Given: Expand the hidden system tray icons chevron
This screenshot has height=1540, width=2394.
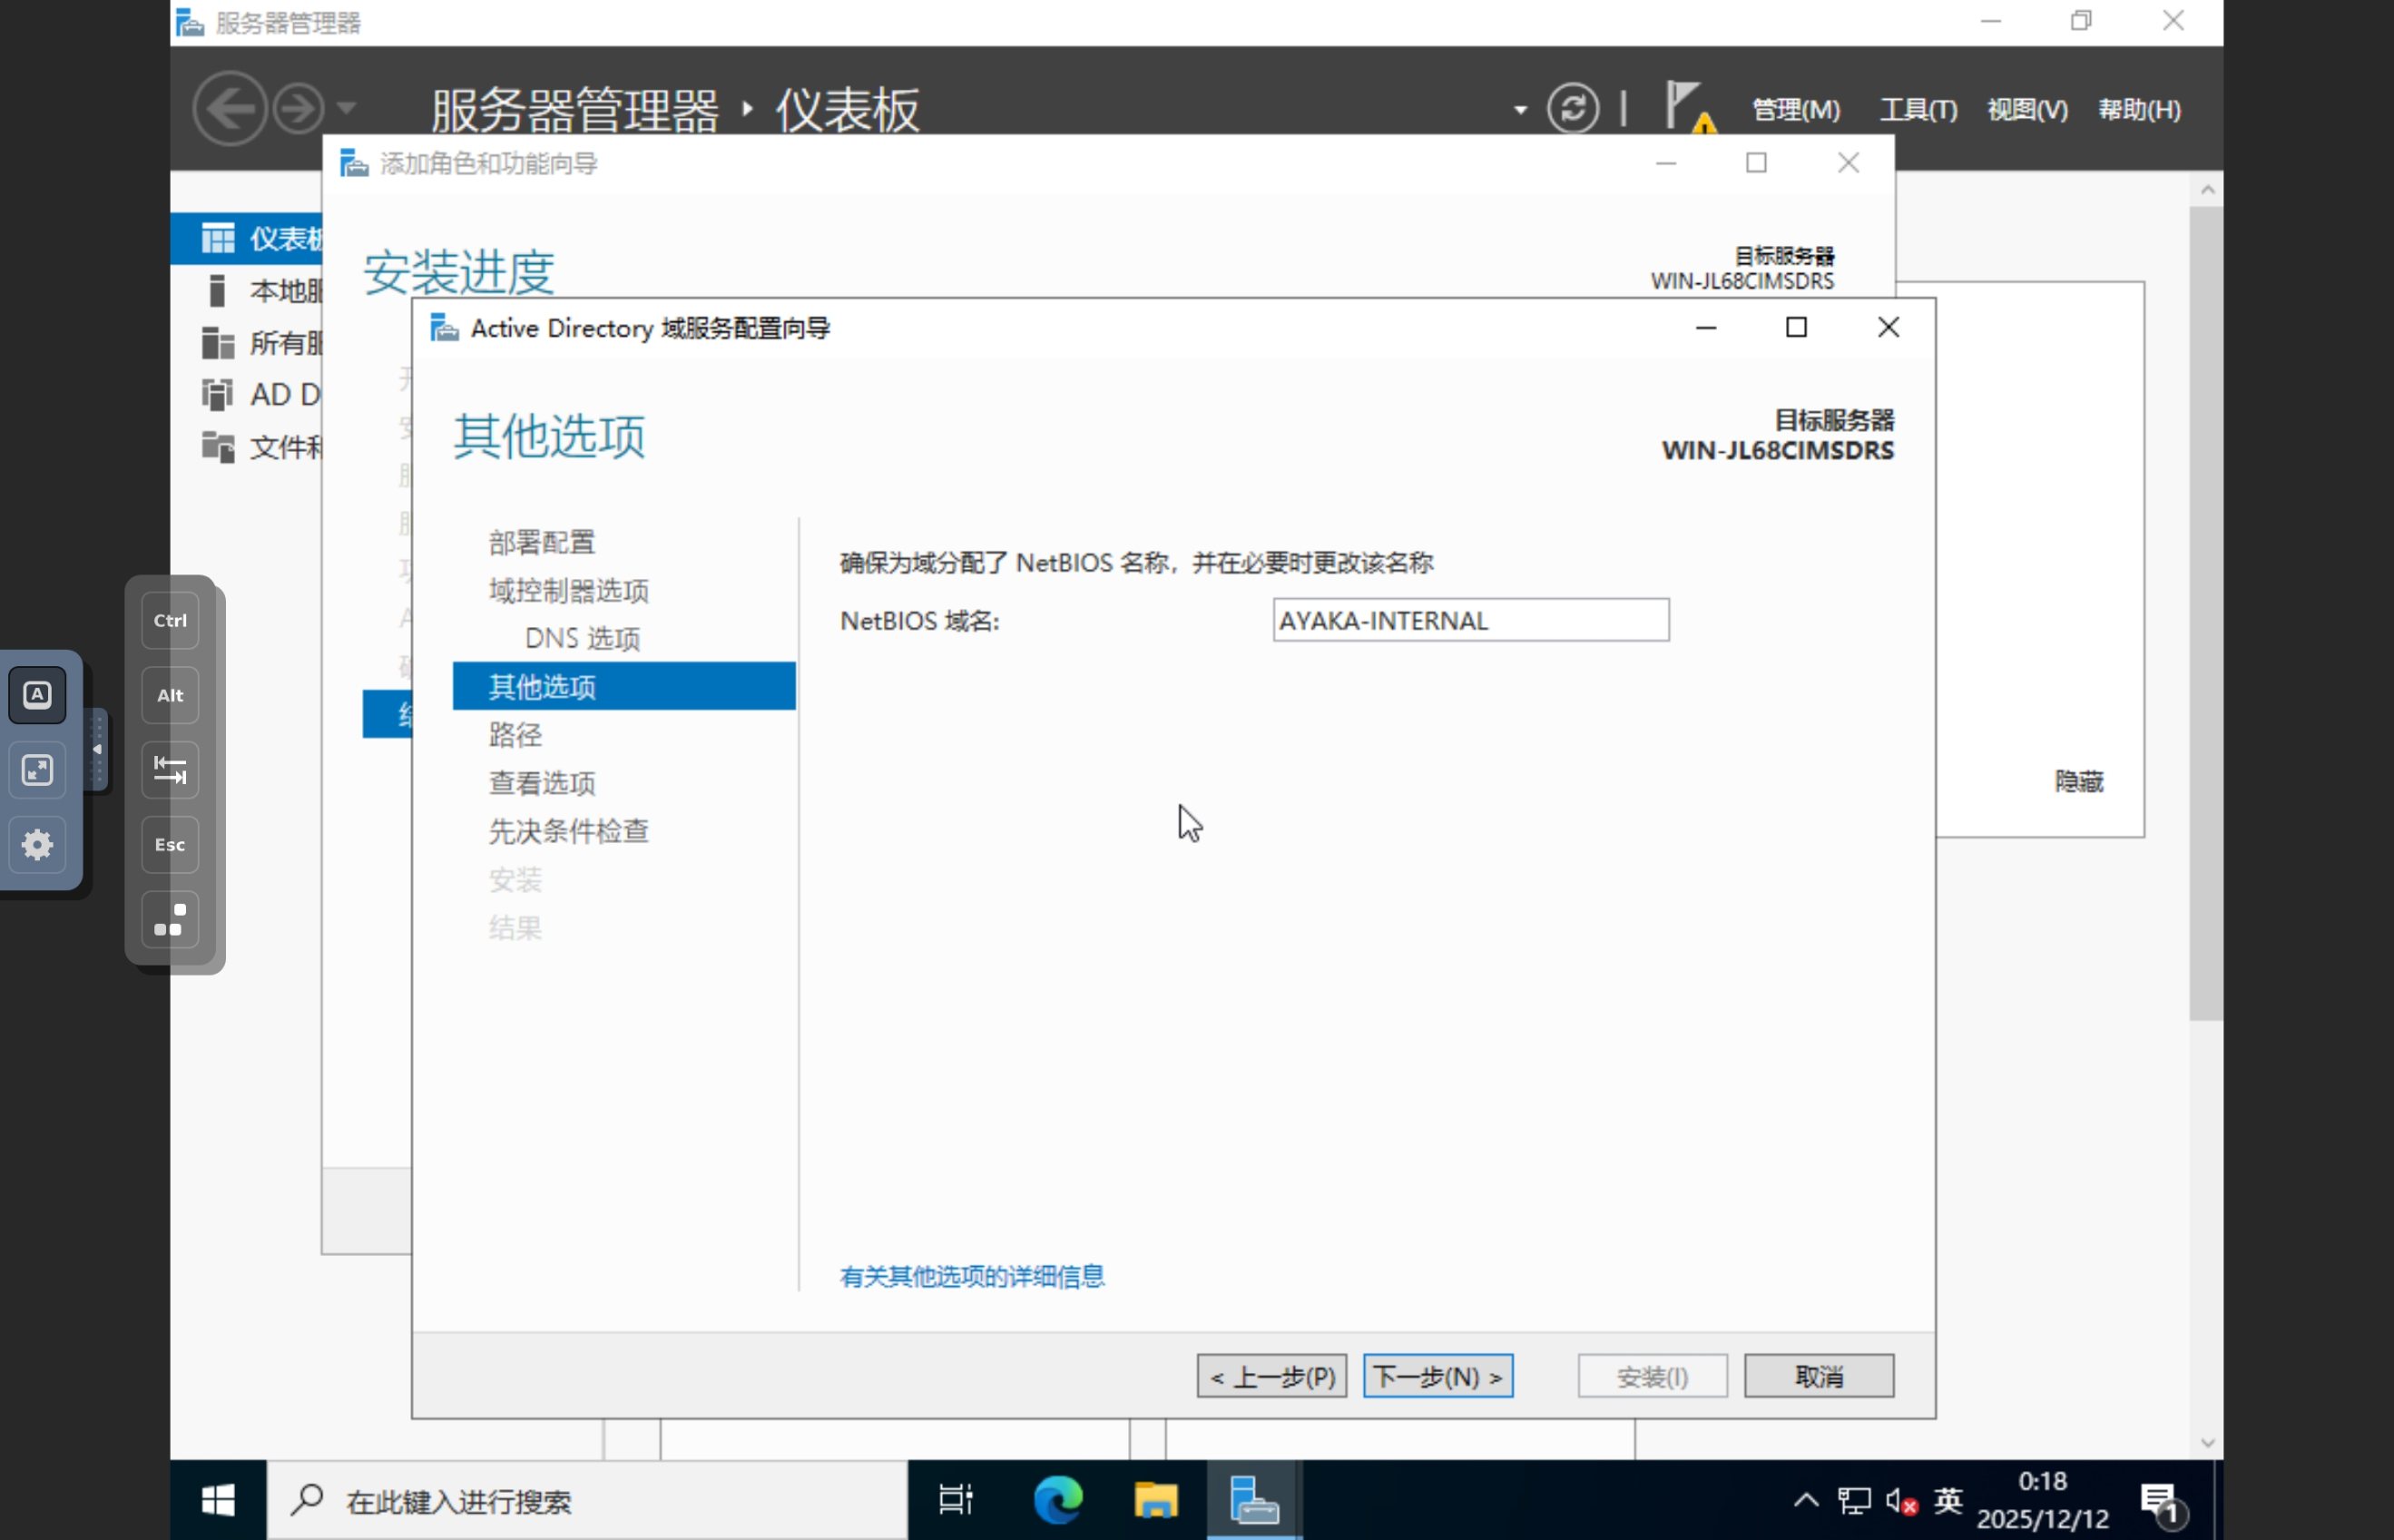Looking at the screenshot, I should (1806, 1500).
